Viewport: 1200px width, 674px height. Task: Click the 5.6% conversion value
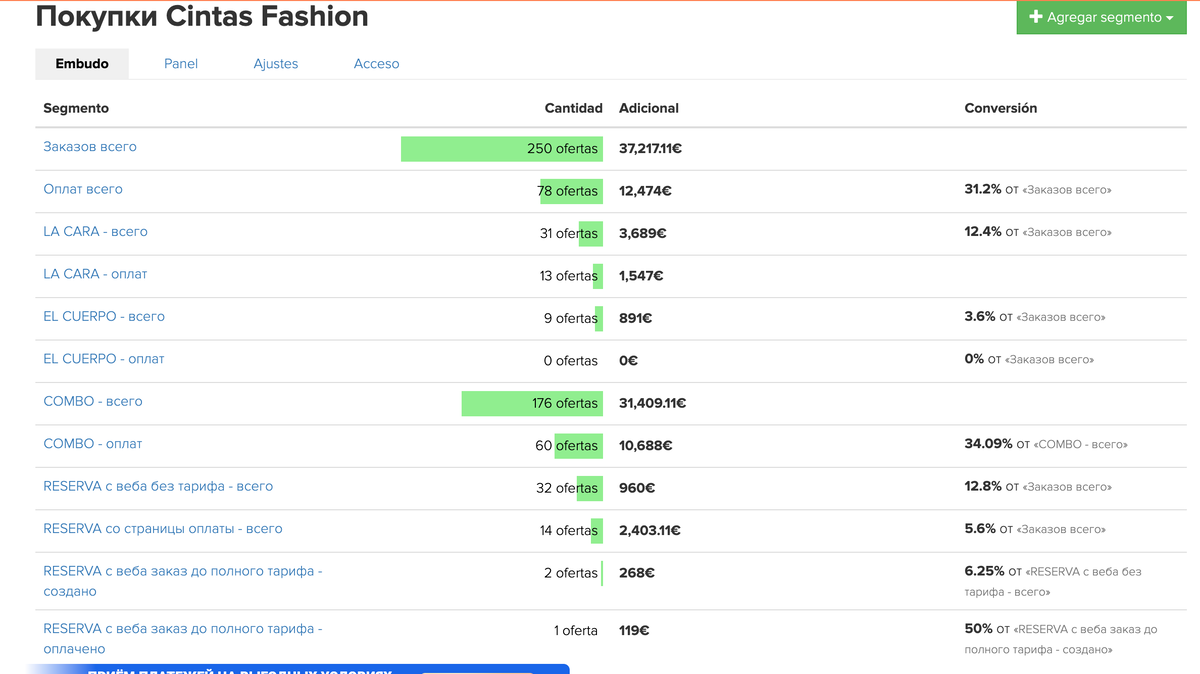point(980,529)
